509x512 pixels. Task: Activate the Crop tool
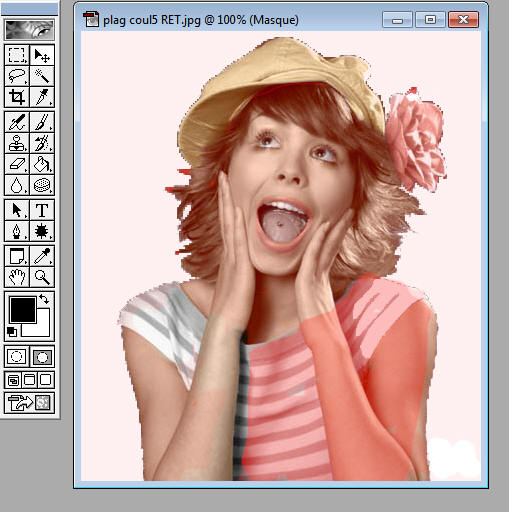click(x=17, y=97)
